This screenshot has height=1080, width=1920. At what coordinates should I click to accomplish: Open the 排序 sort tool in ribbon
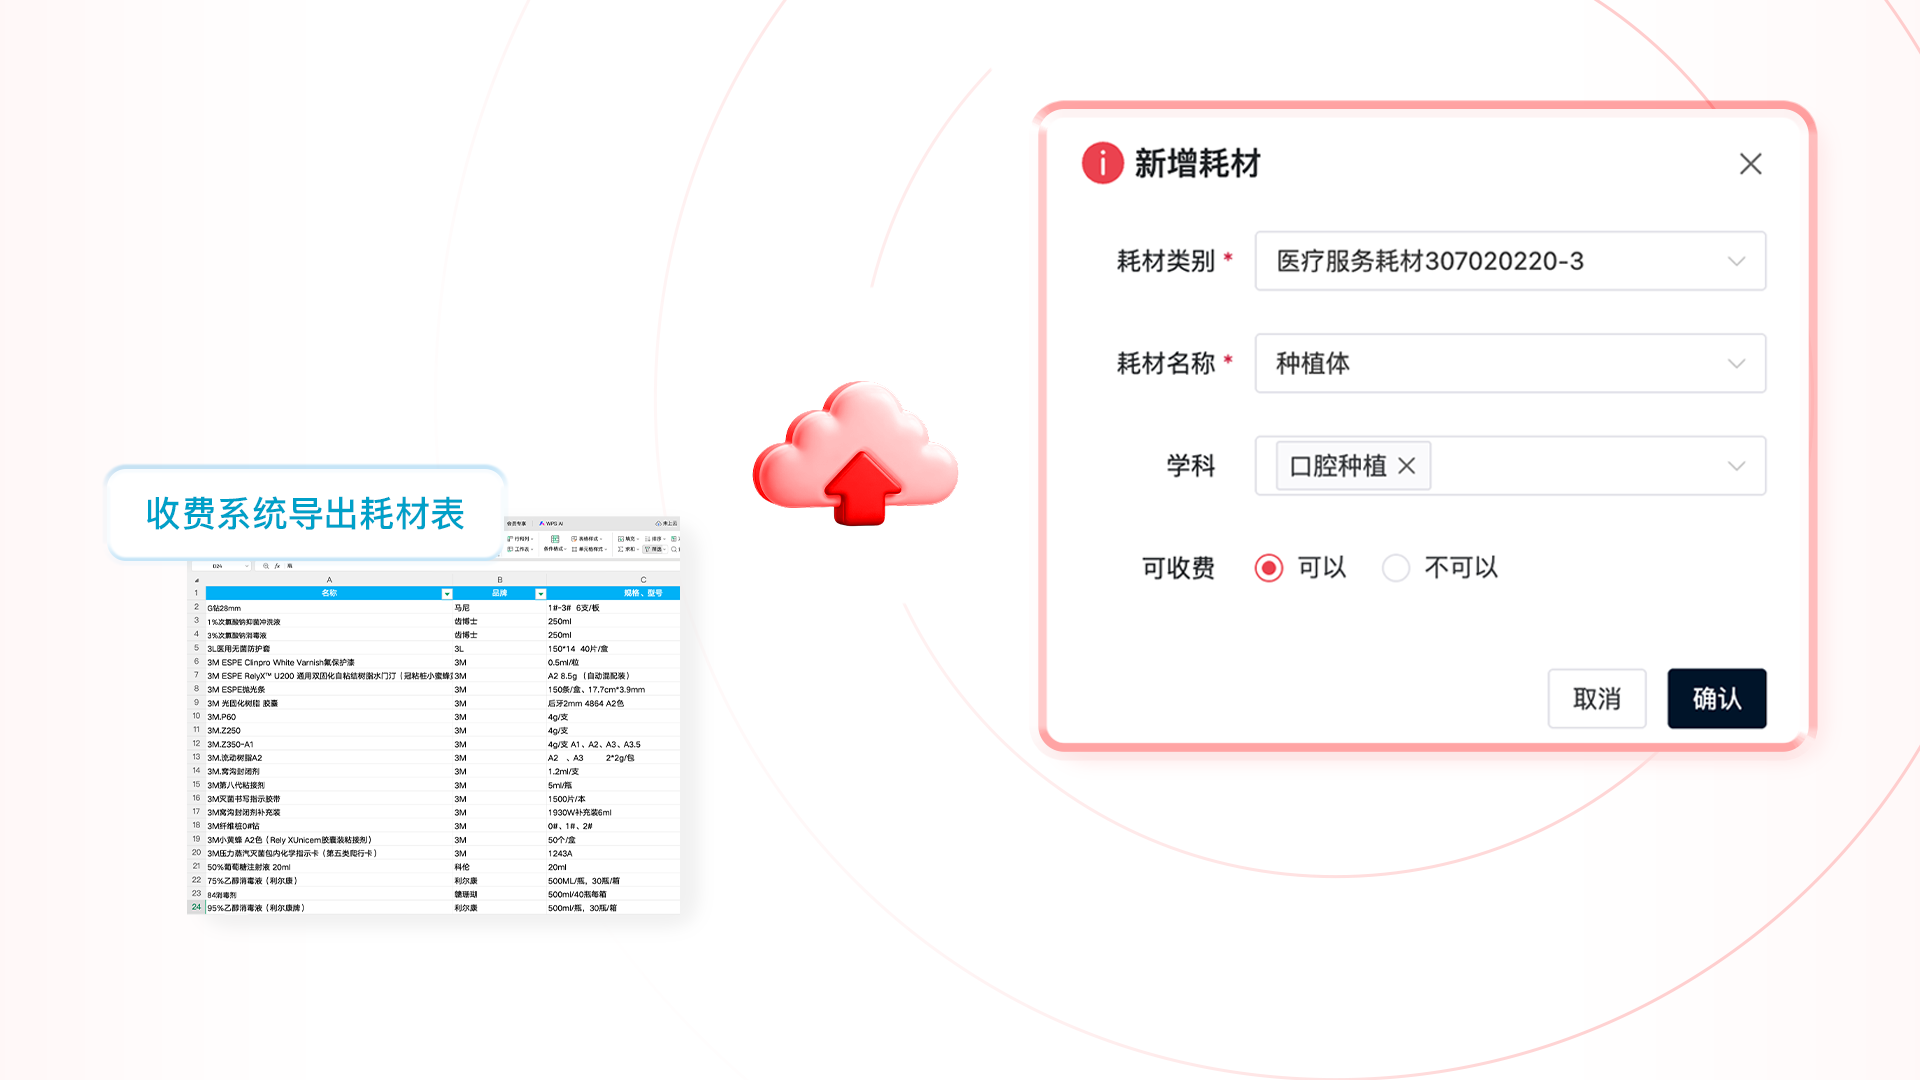655,539
